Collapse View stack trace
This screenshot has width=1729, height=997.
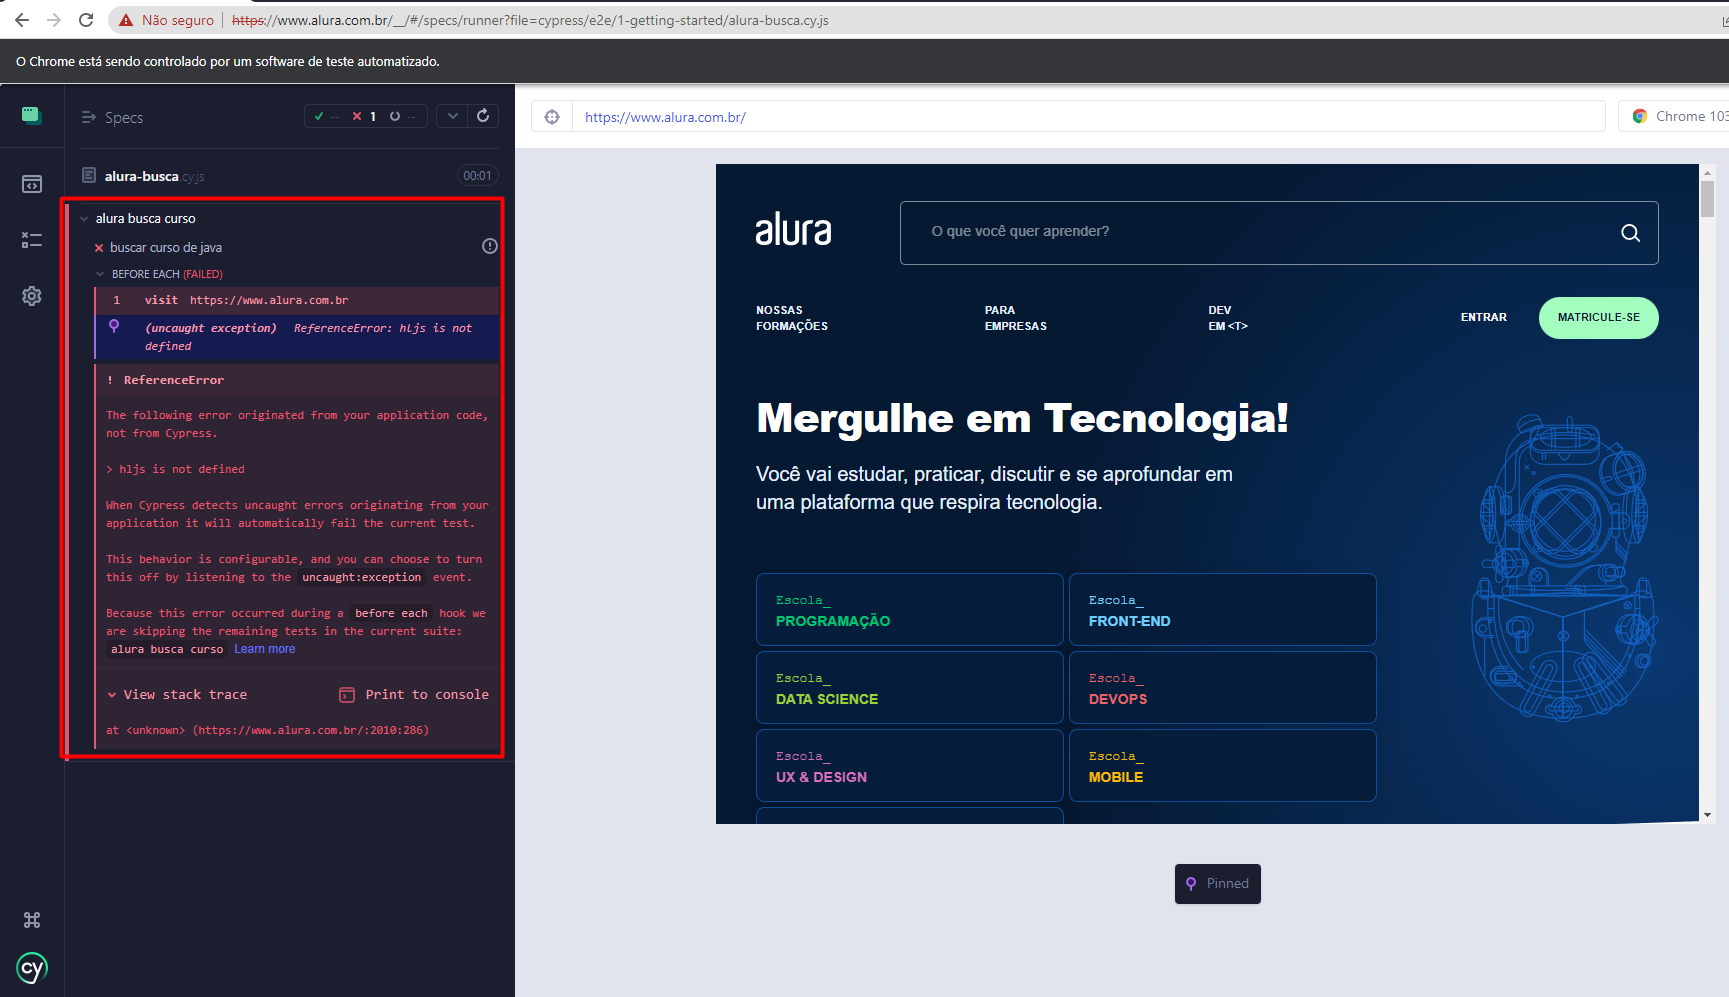coord(178,695)
